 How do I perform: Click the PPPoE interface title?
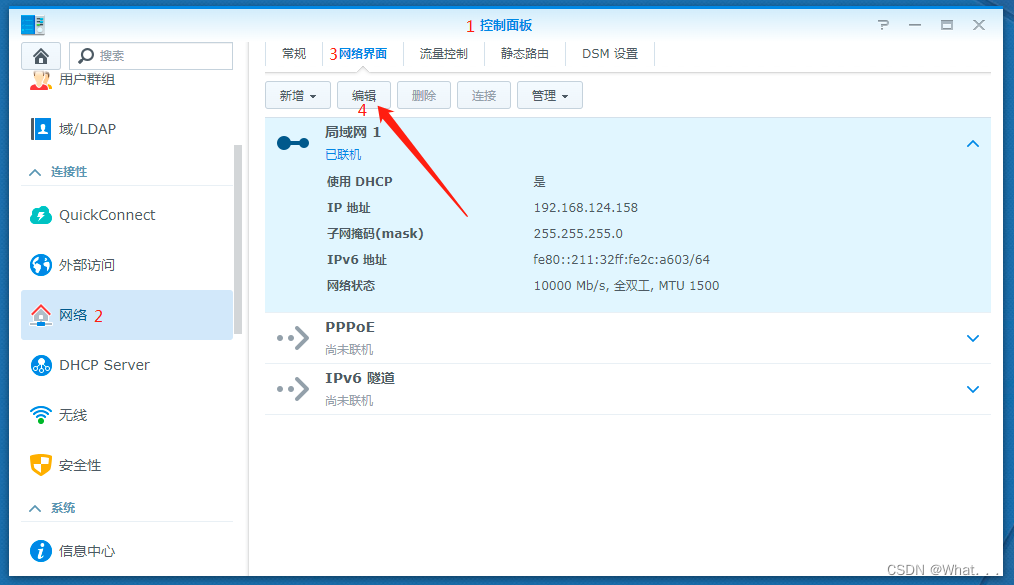pyautogui.click(x=350, y=327)
